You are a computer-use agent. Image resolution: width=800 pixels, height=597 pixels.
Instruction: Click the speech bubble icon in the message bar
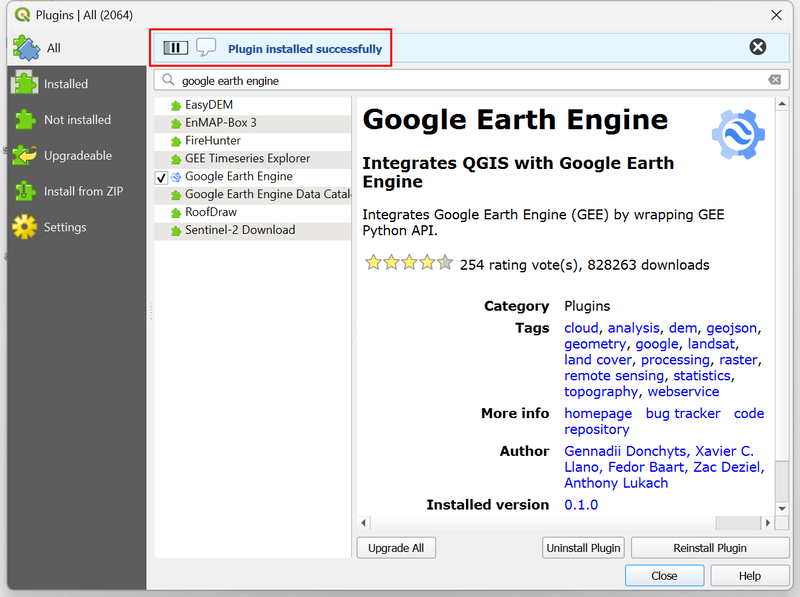click(206, 47)
